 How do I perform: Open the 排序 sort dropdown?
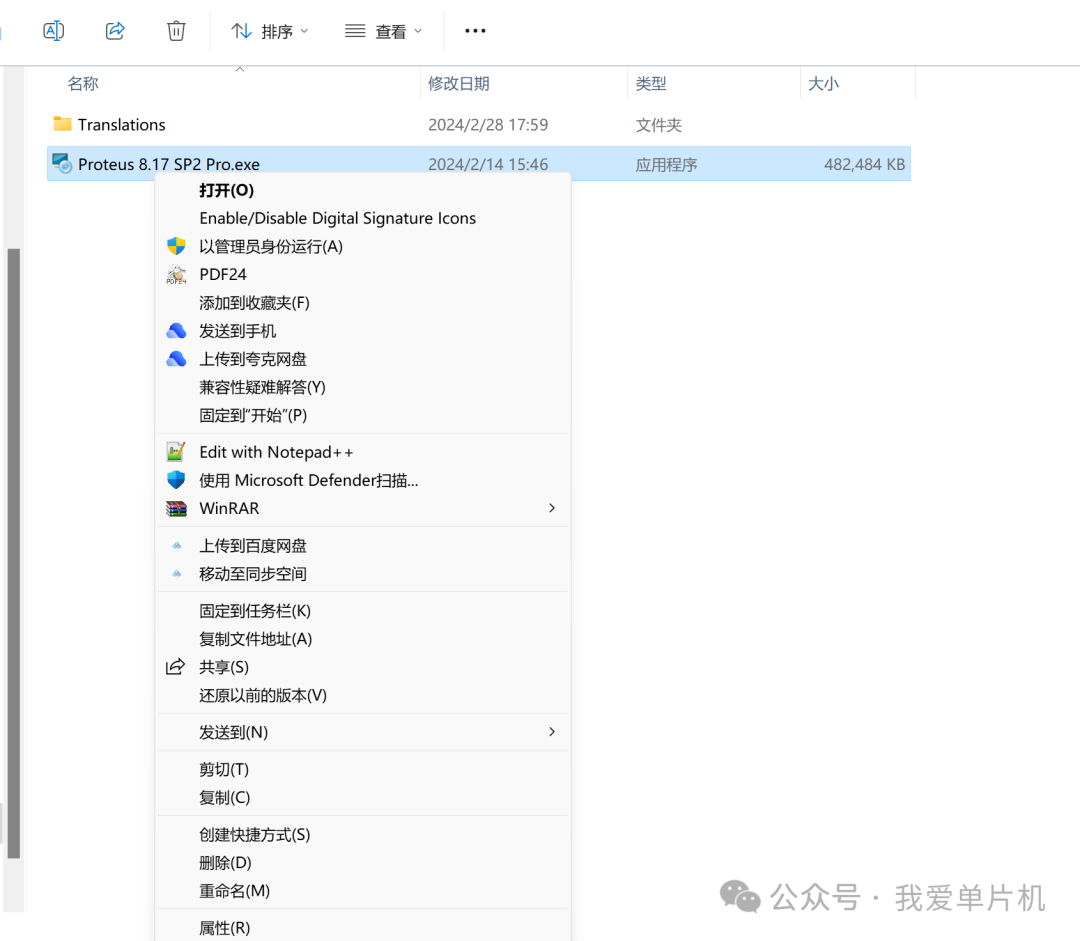[269, 32]
